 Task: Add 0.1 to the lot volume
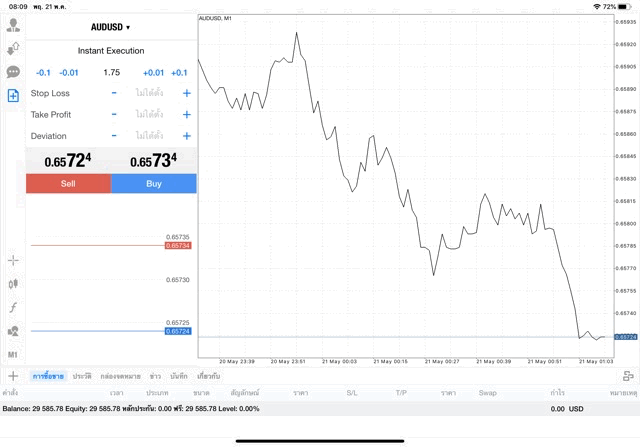click(179, 72)
